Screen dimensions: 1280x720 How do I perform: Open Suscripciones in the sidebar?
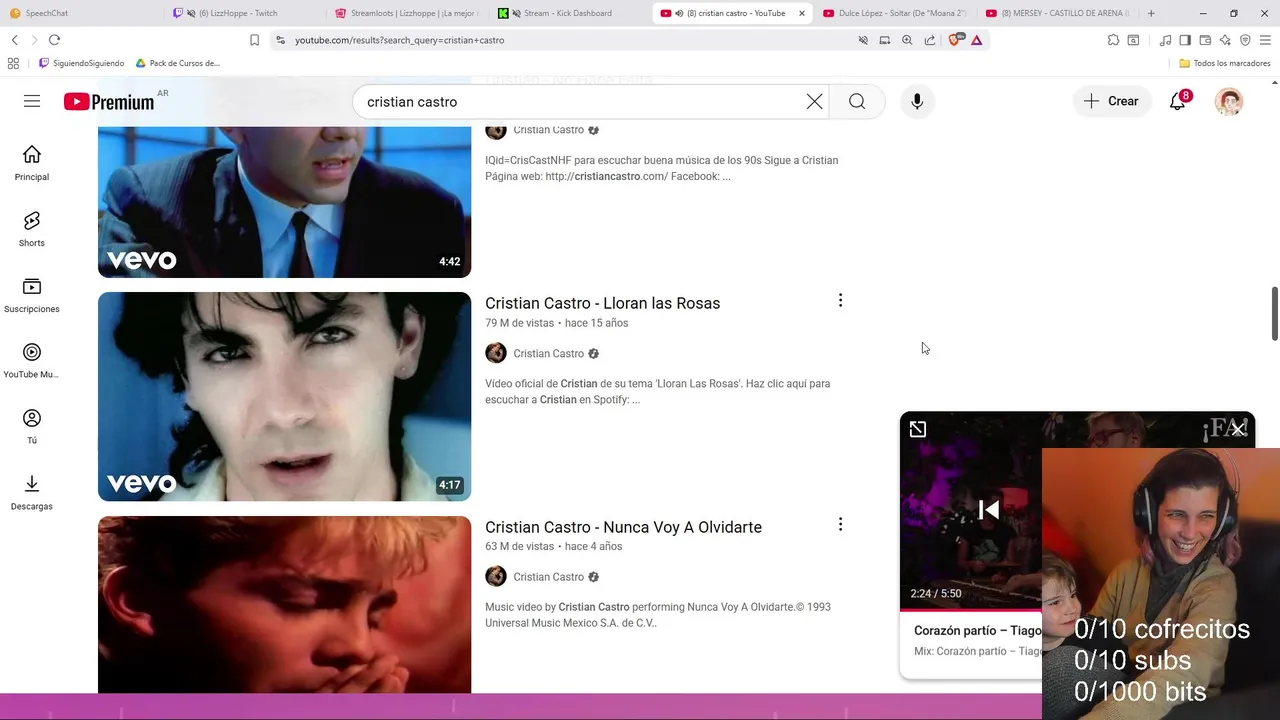(x=32, y=295)
